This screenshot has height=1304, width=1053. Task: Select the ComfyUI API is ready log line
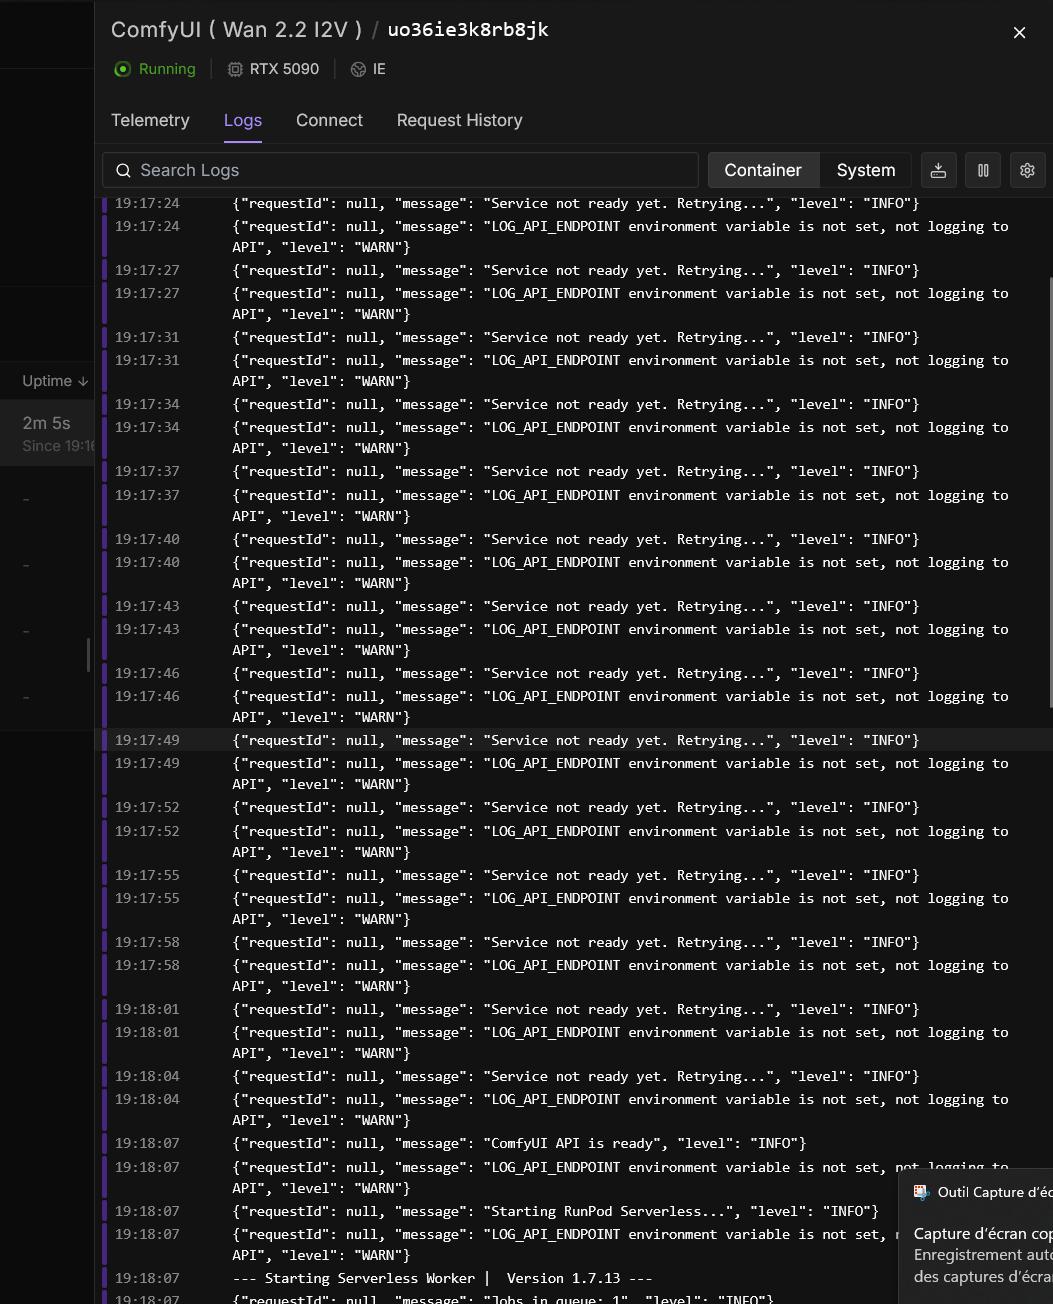[574, 1143]
